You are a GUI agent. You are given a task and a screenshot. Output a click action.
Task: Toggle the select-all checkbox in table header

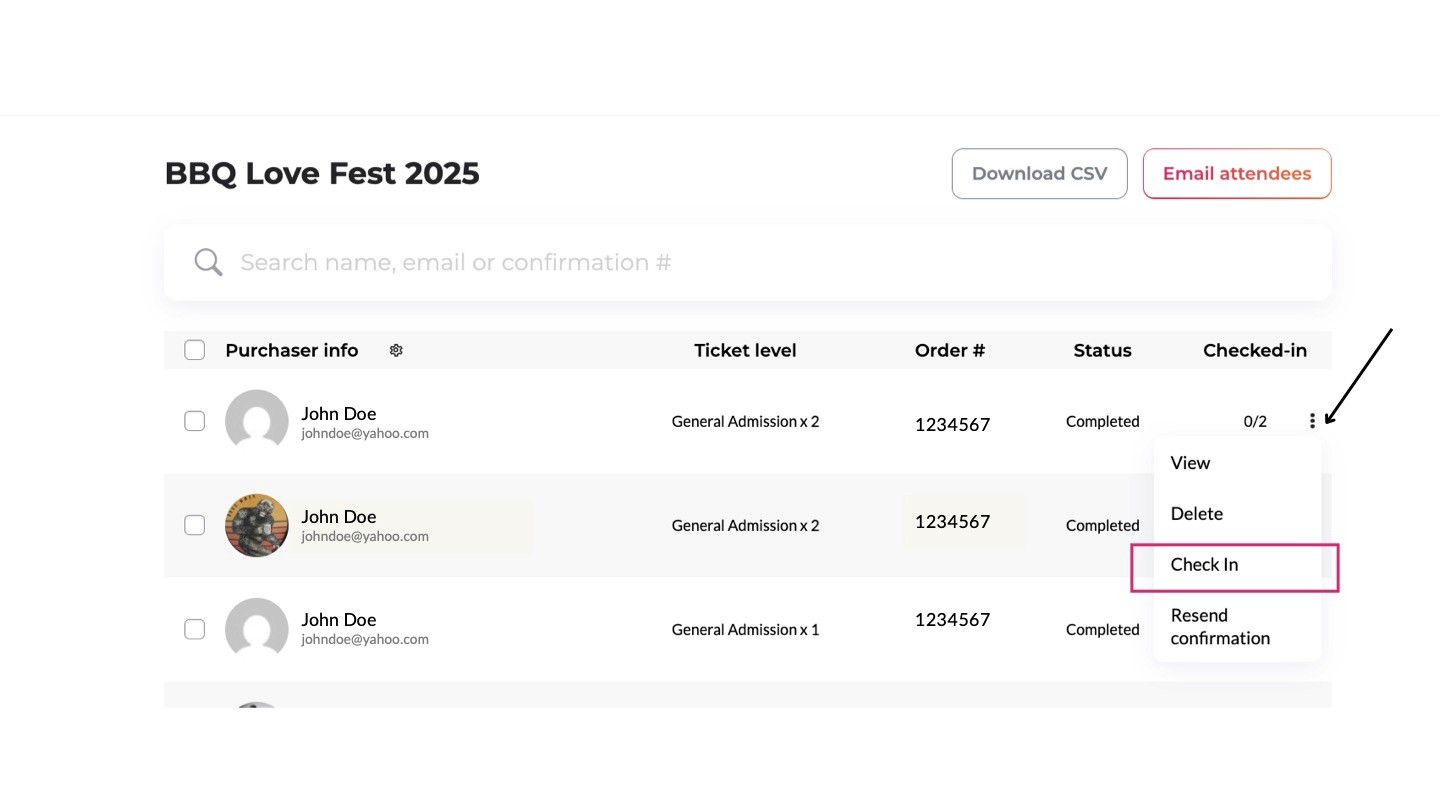(195, 350)
